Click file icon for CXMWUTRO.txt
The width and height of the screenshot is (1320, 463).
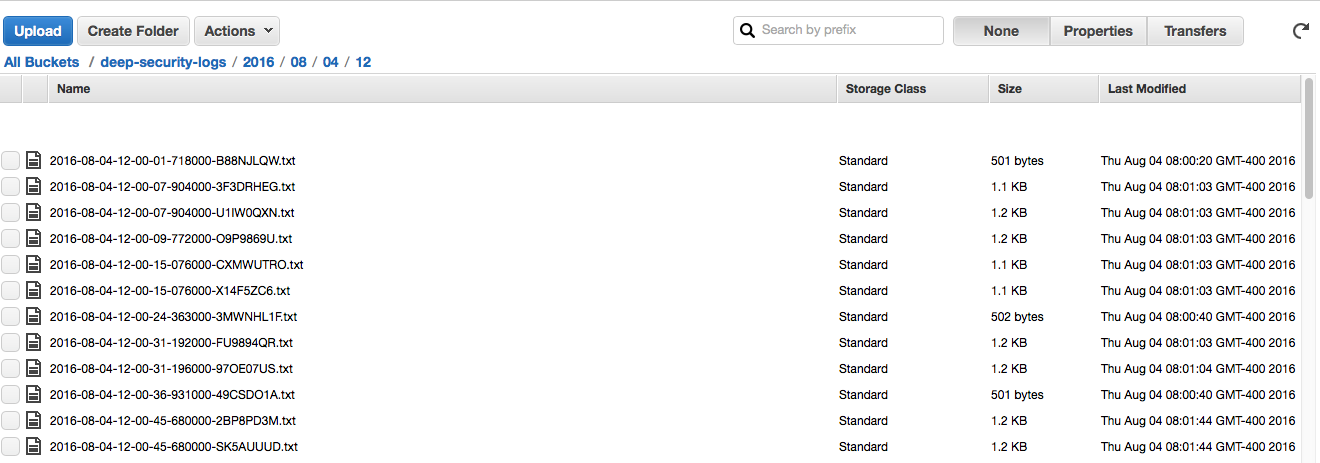[35, 265]
